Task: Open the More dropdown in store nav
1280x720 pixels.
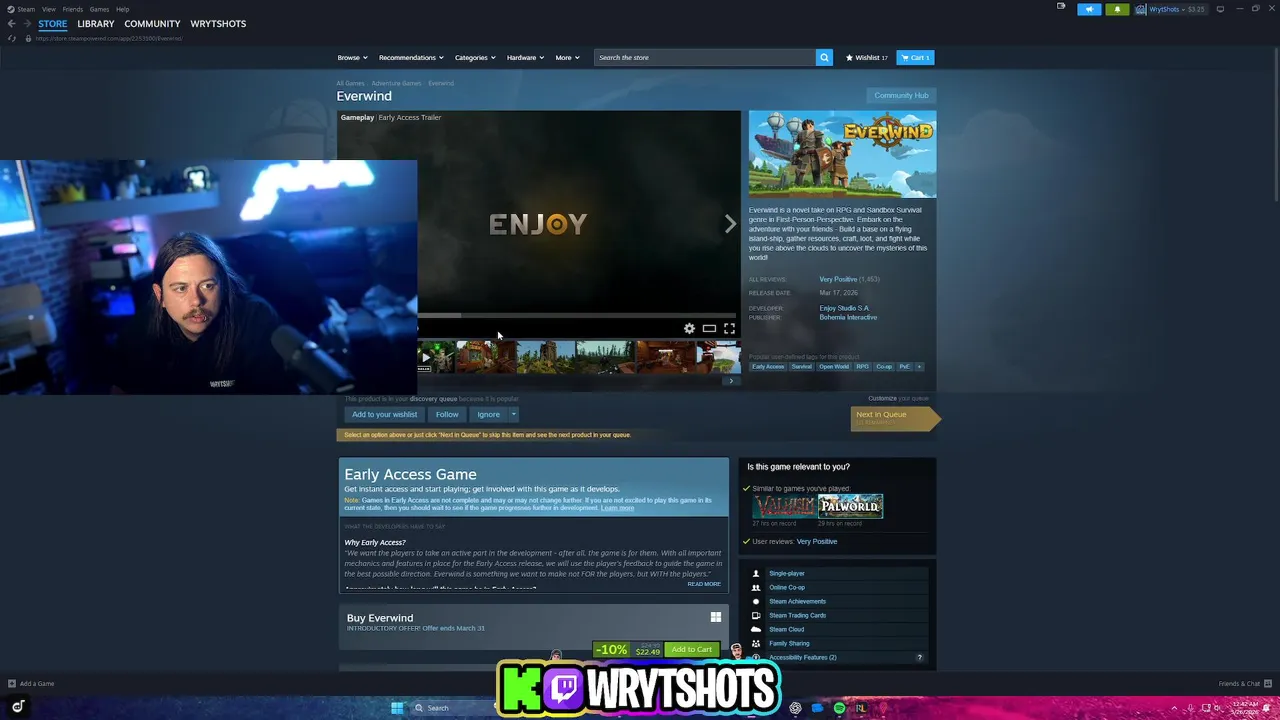Action: (567, 57)
